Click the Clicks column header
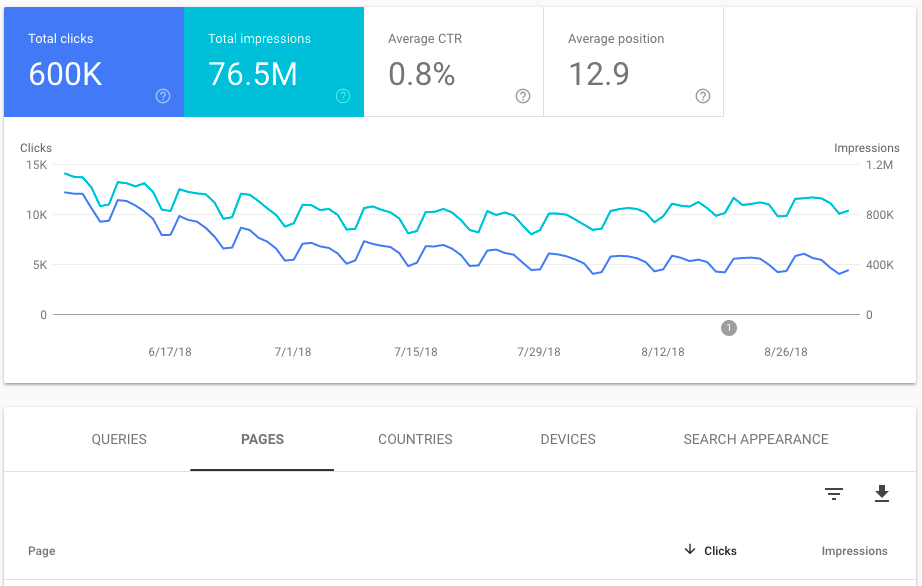This screenshot has height=586, width=922. pyautogui.click(x=722, y=550)
